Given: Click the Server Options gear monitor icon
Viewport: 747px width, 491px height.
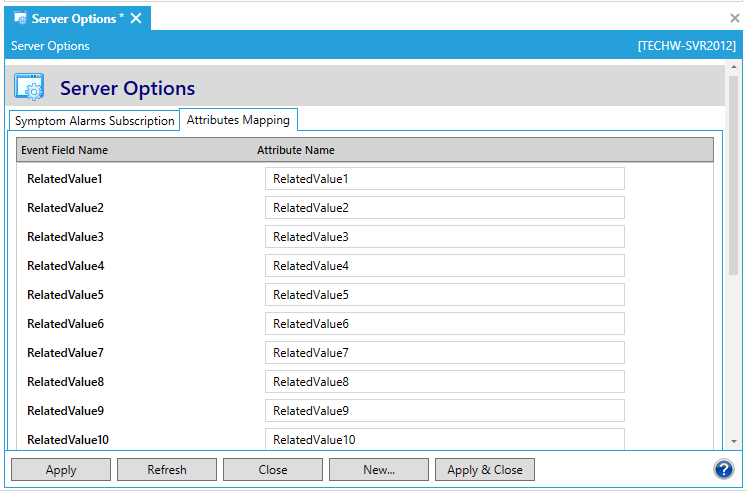Looking at the screenshot, I should pyautogui.click(x=29, y=88).
